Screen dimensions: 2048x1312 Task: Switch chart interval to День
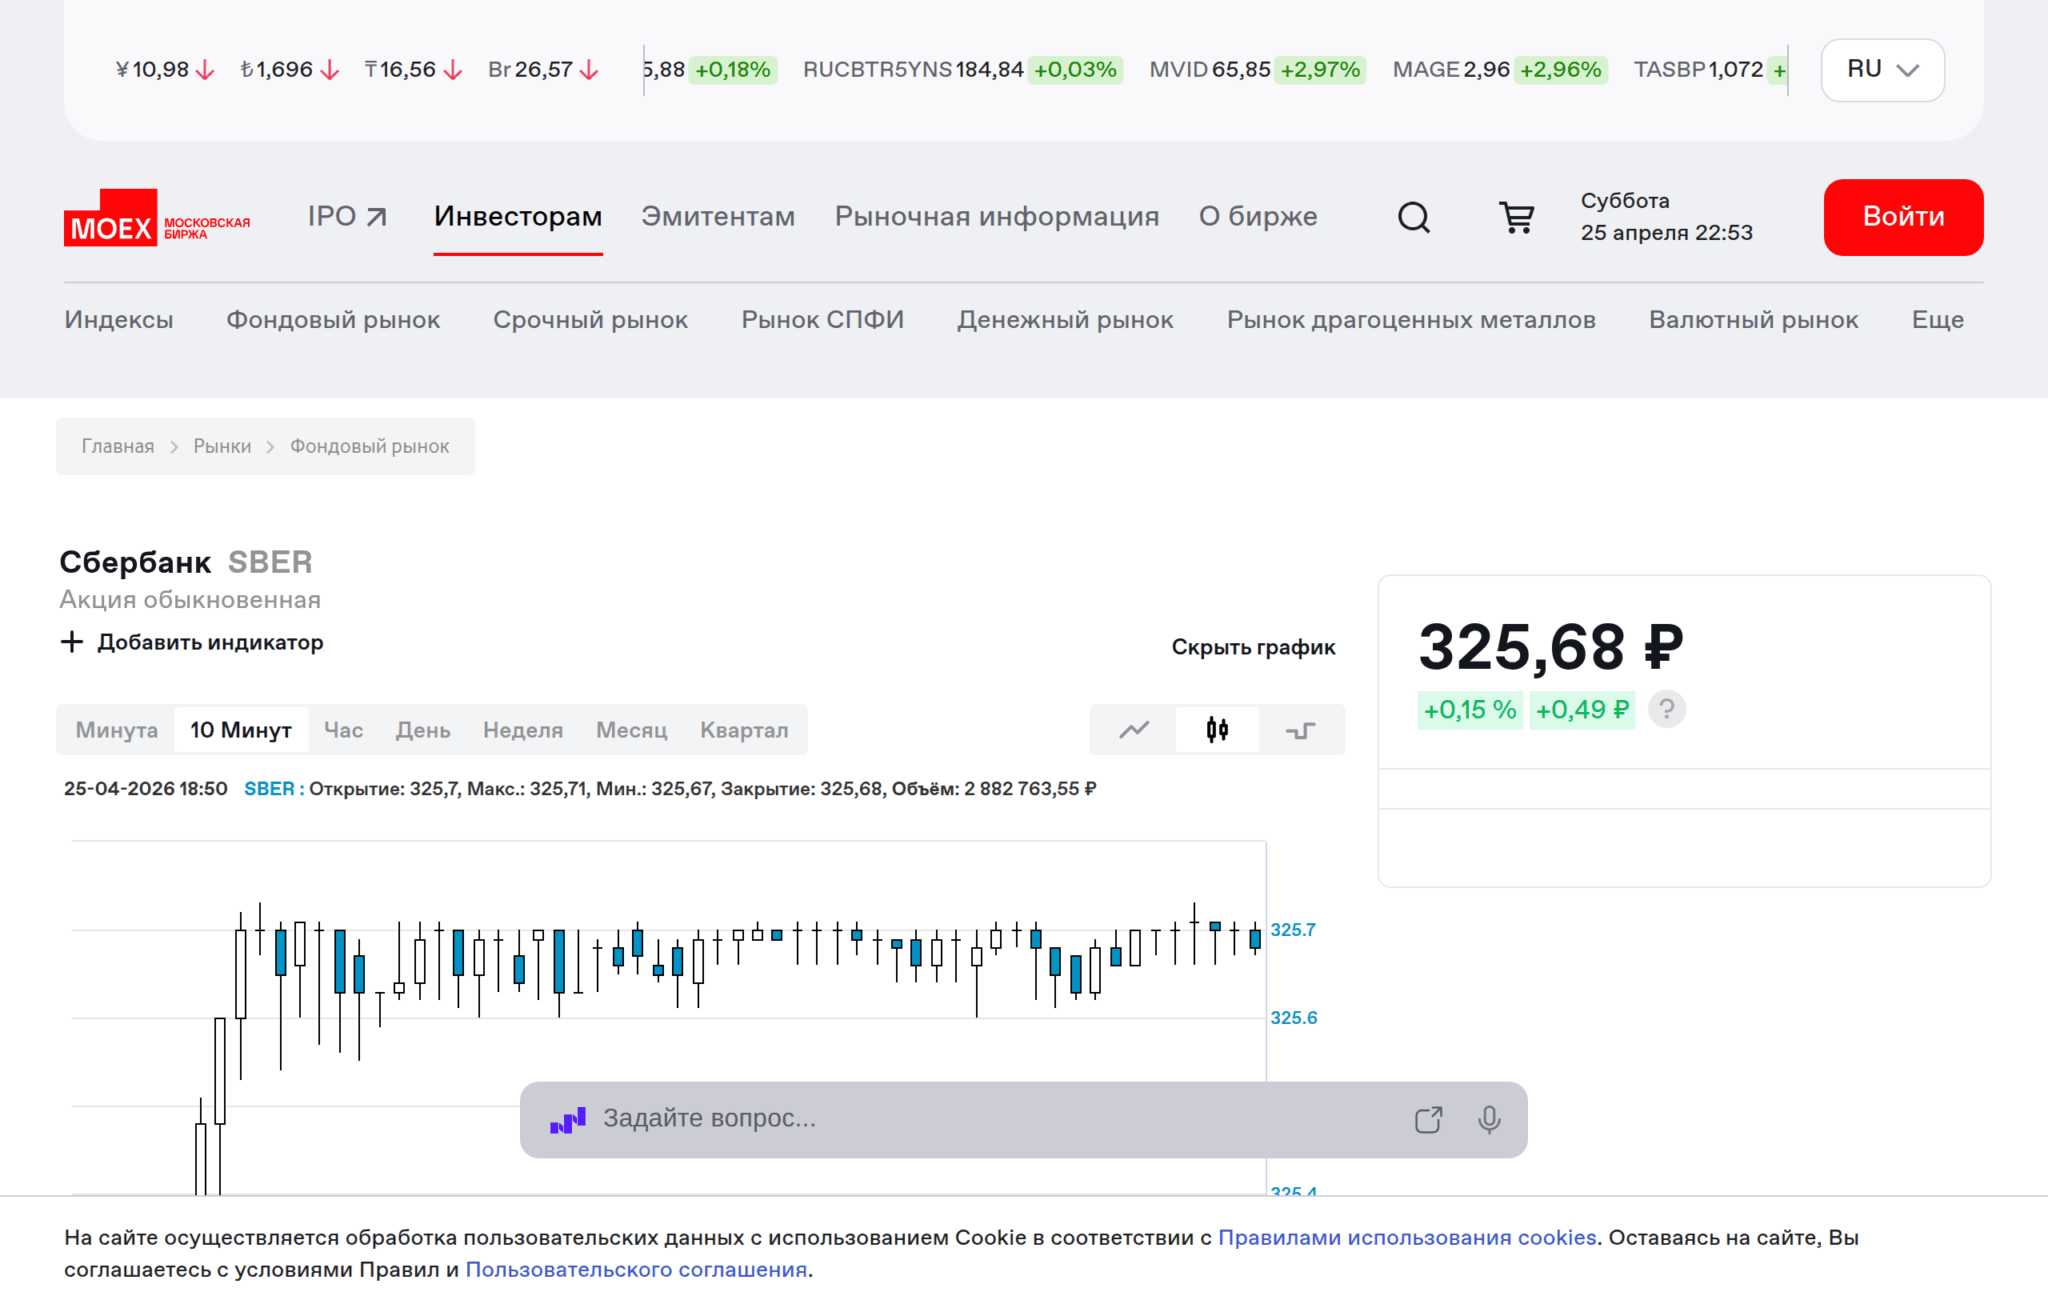pos(422,730)
